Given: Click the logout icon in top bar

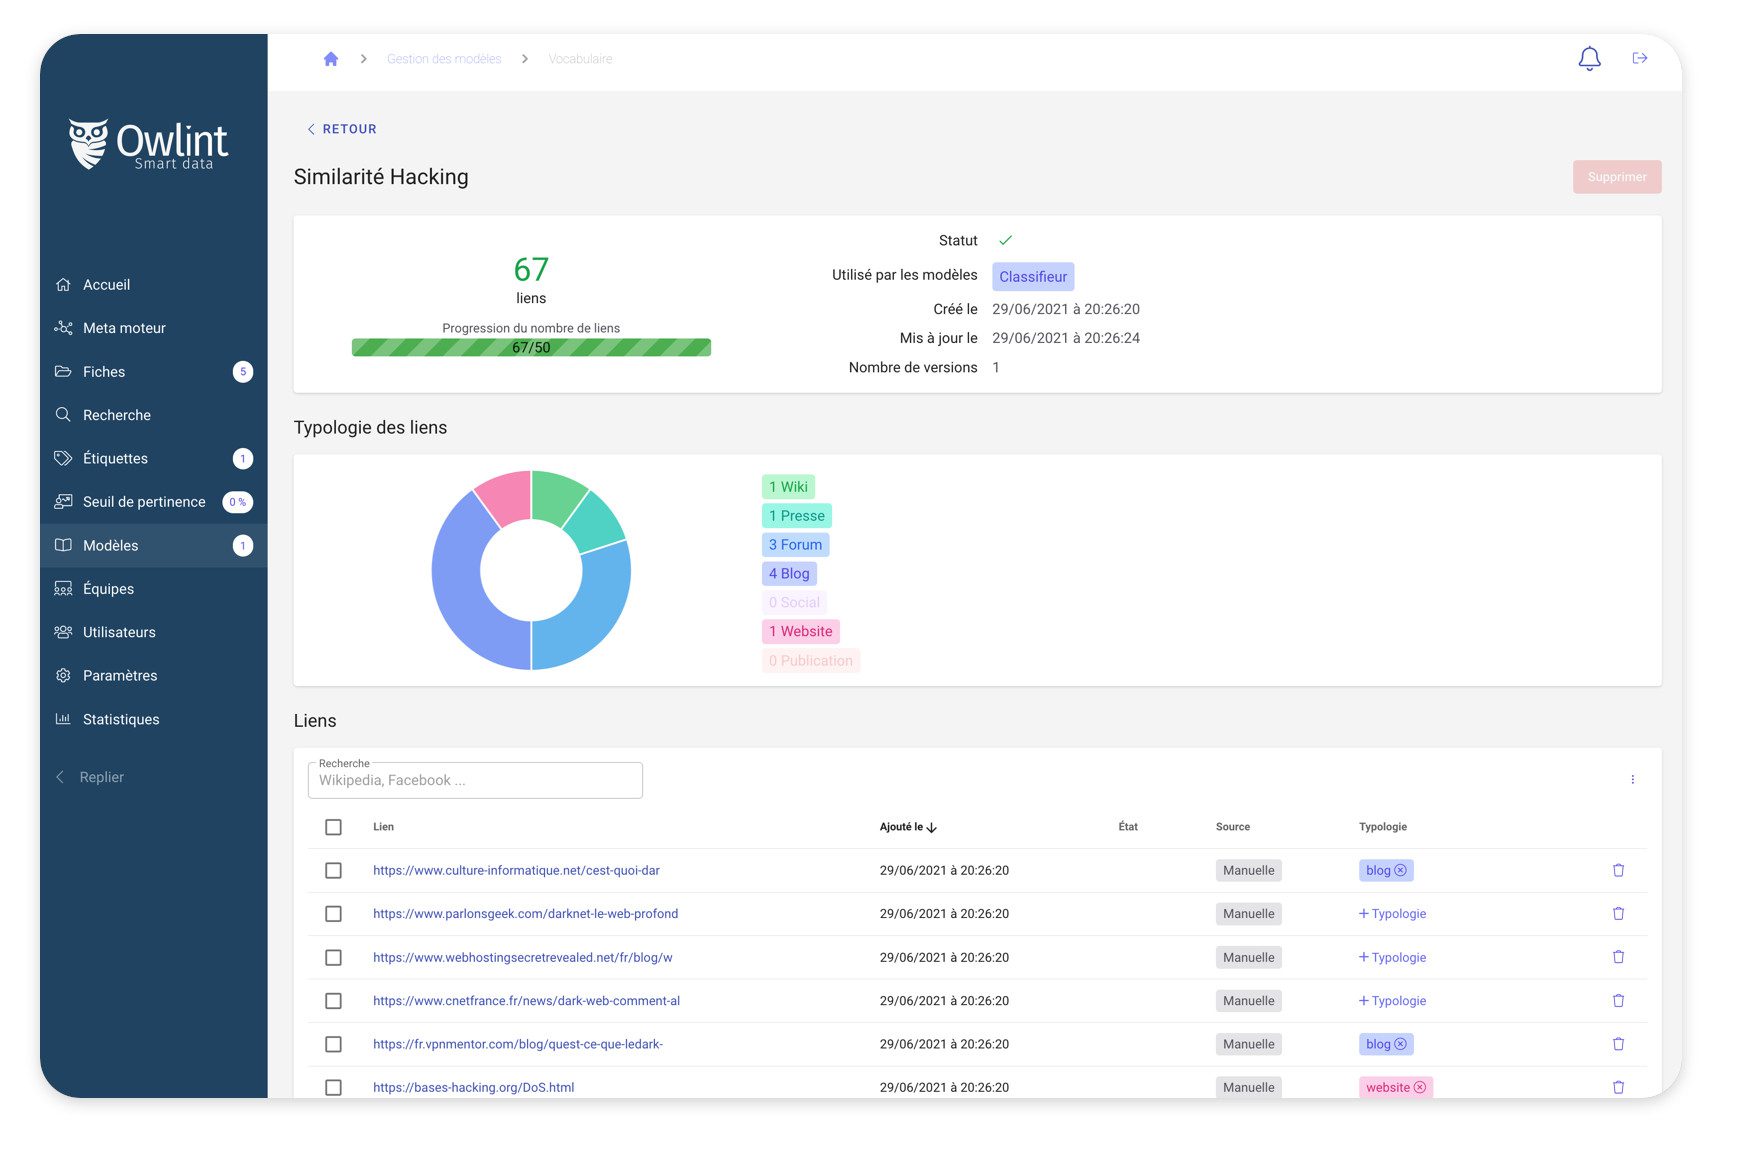Looking at the screenshot, I should point(1639,59).
